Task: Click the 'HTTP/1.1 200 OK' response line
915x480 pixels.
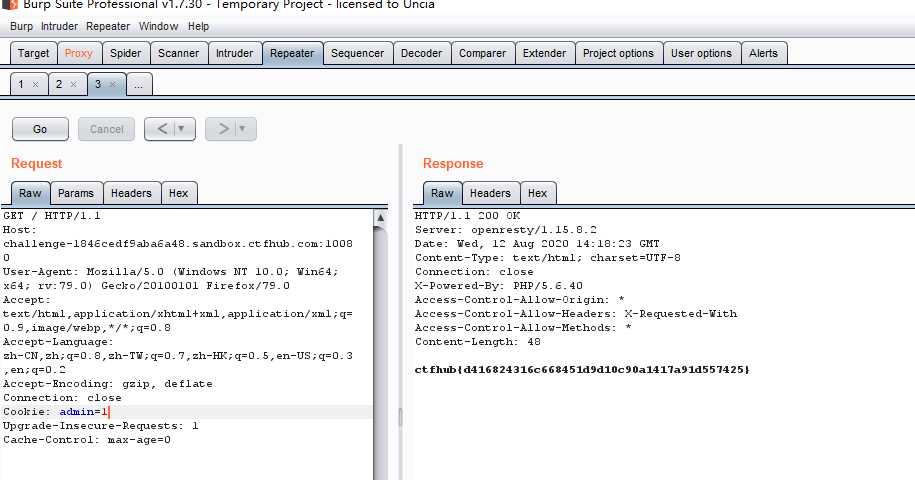Action: [x=467, y=216]
